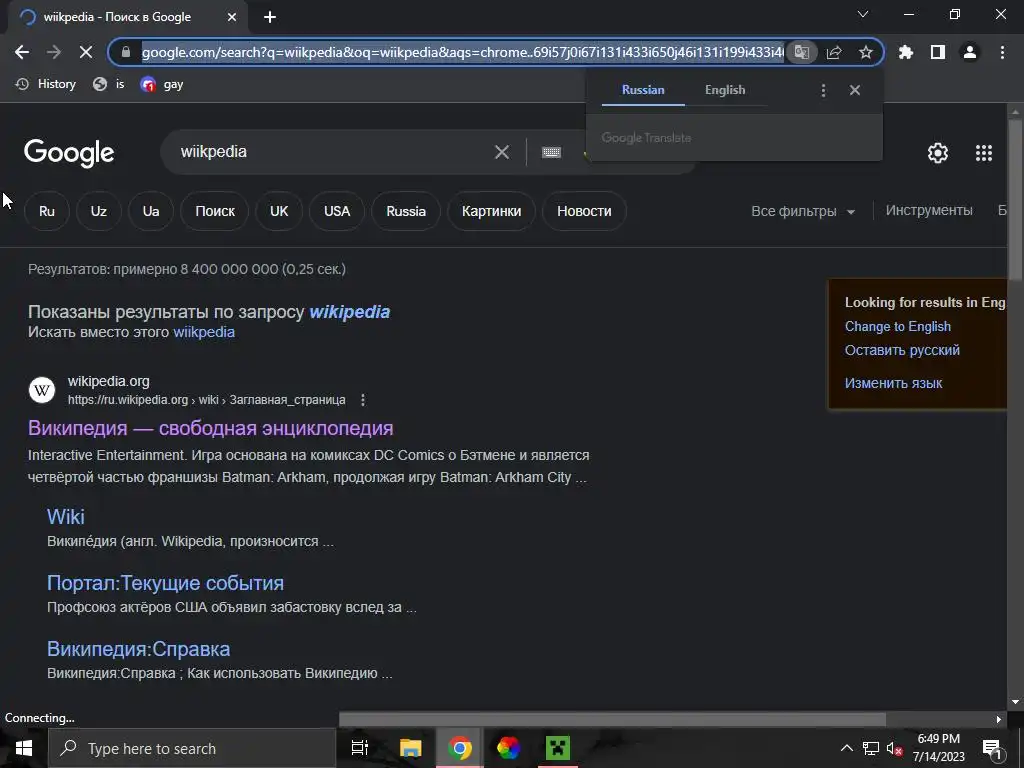1024x768 pixels.
Task: Open the Google apps grid
Action: (x=984, y=153)
